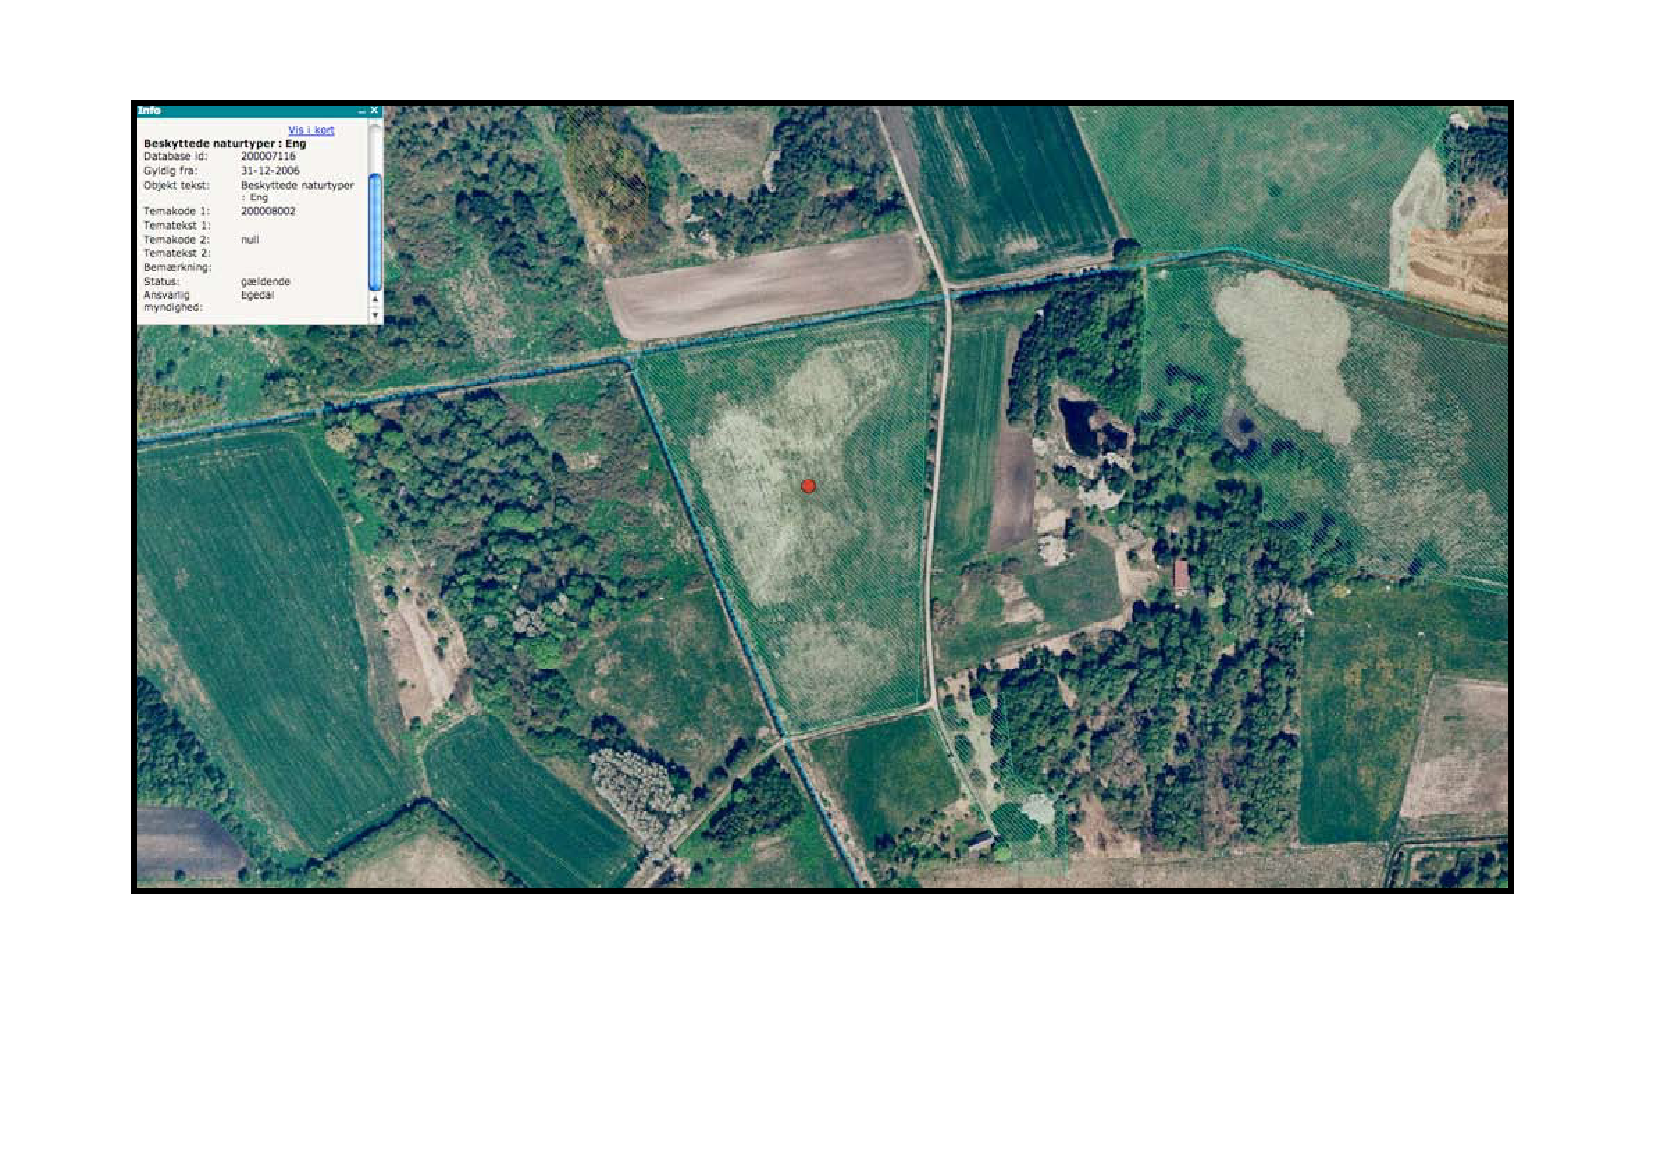Click the Info panel scroll up arrow
1654x1169 pixels.
375,299
